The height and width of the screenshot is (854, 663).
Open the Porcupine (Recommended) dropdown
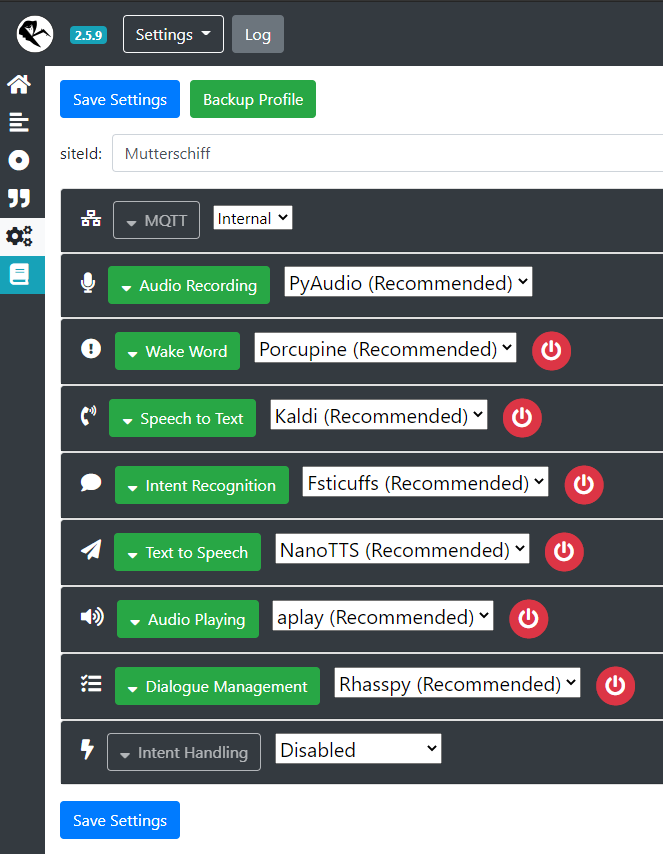(385, 347)
